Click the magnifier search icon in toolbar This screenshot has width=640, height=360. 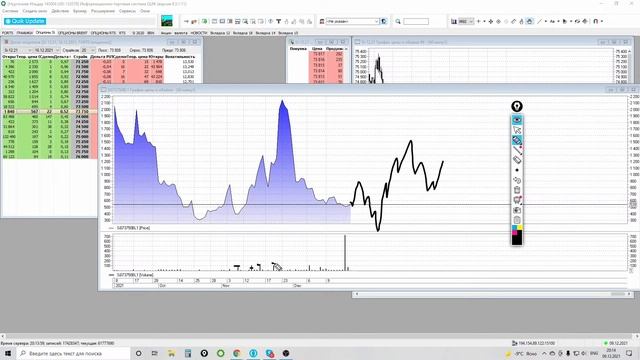tap(398, 21)
